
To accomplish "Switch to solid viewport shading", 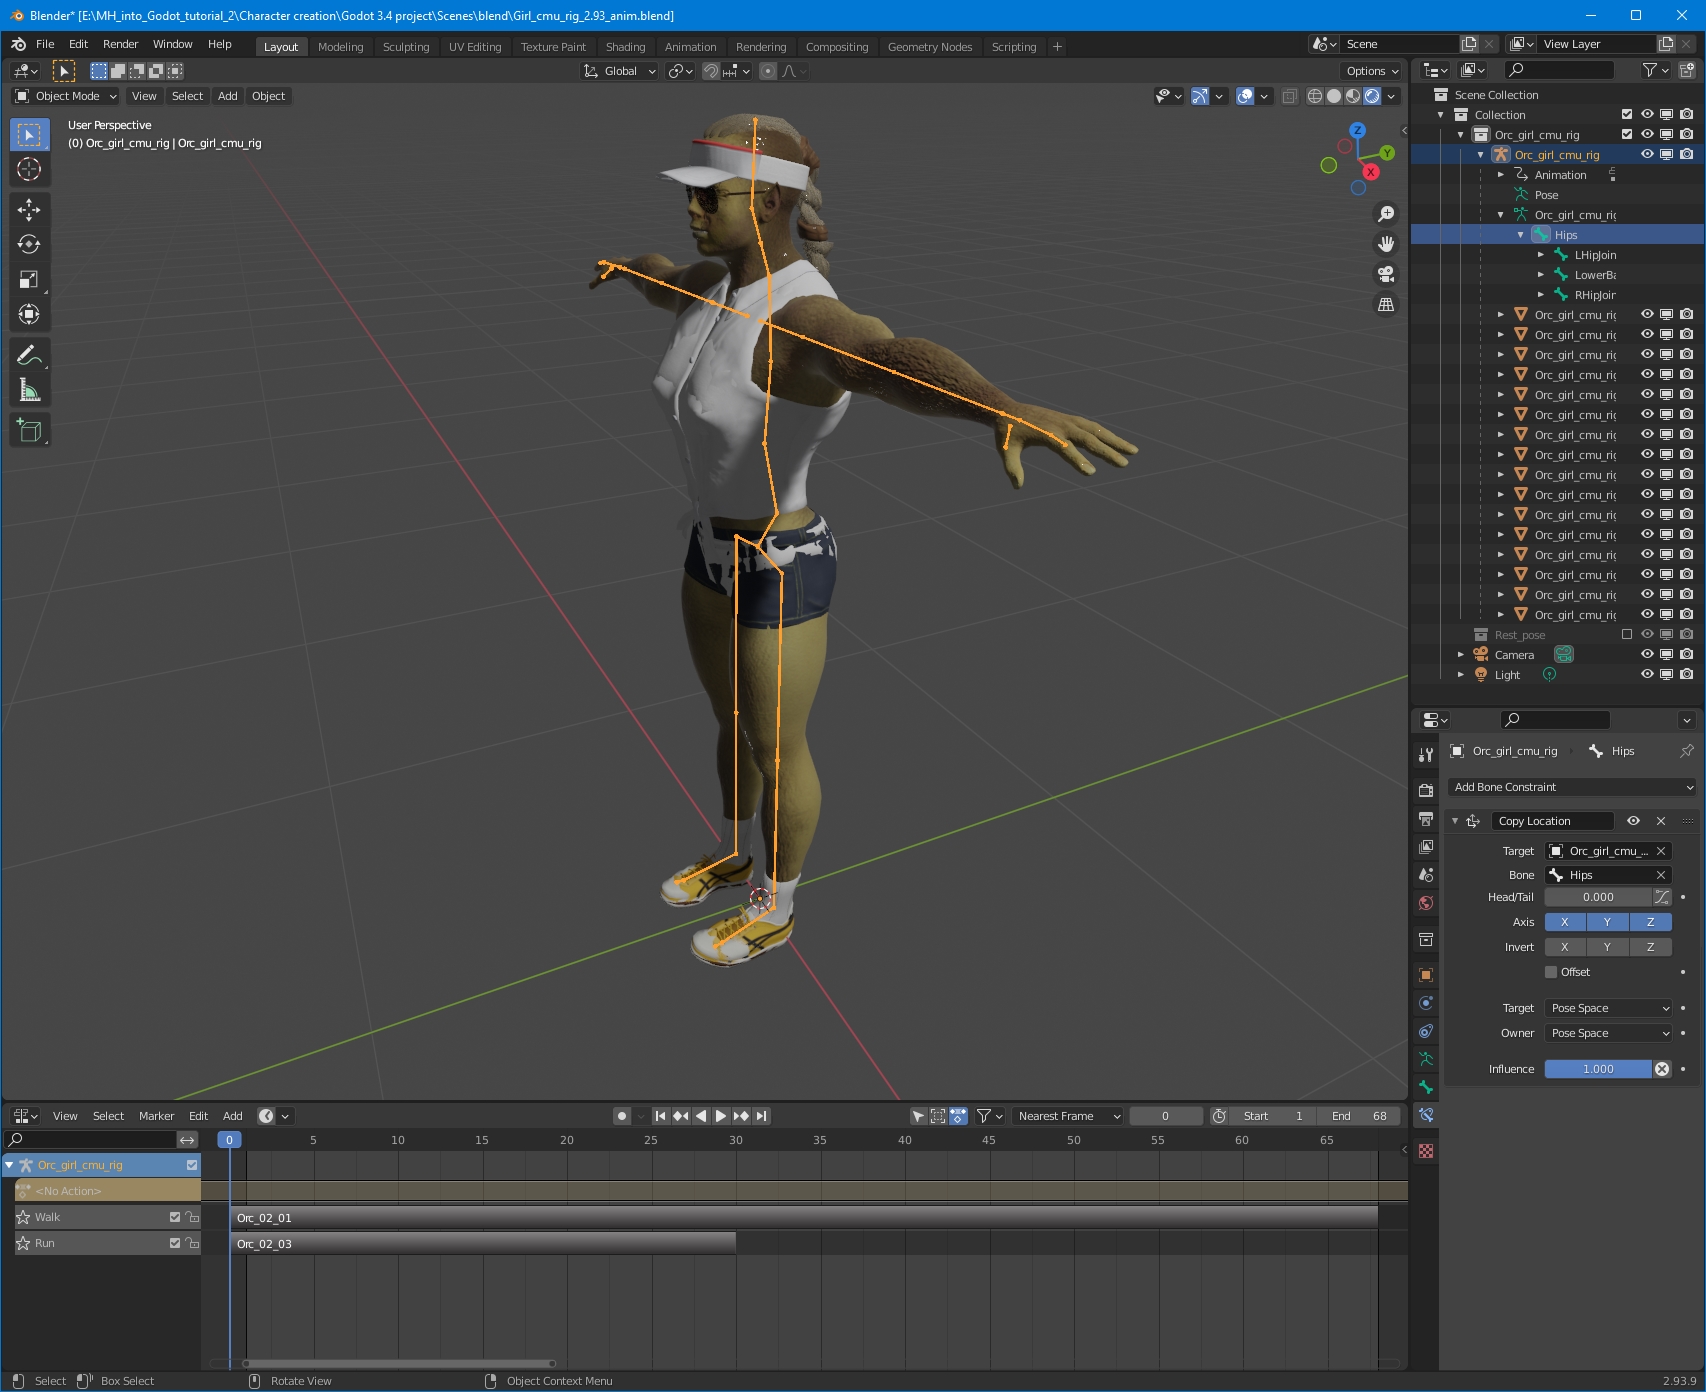I will tap(1334, 96).
